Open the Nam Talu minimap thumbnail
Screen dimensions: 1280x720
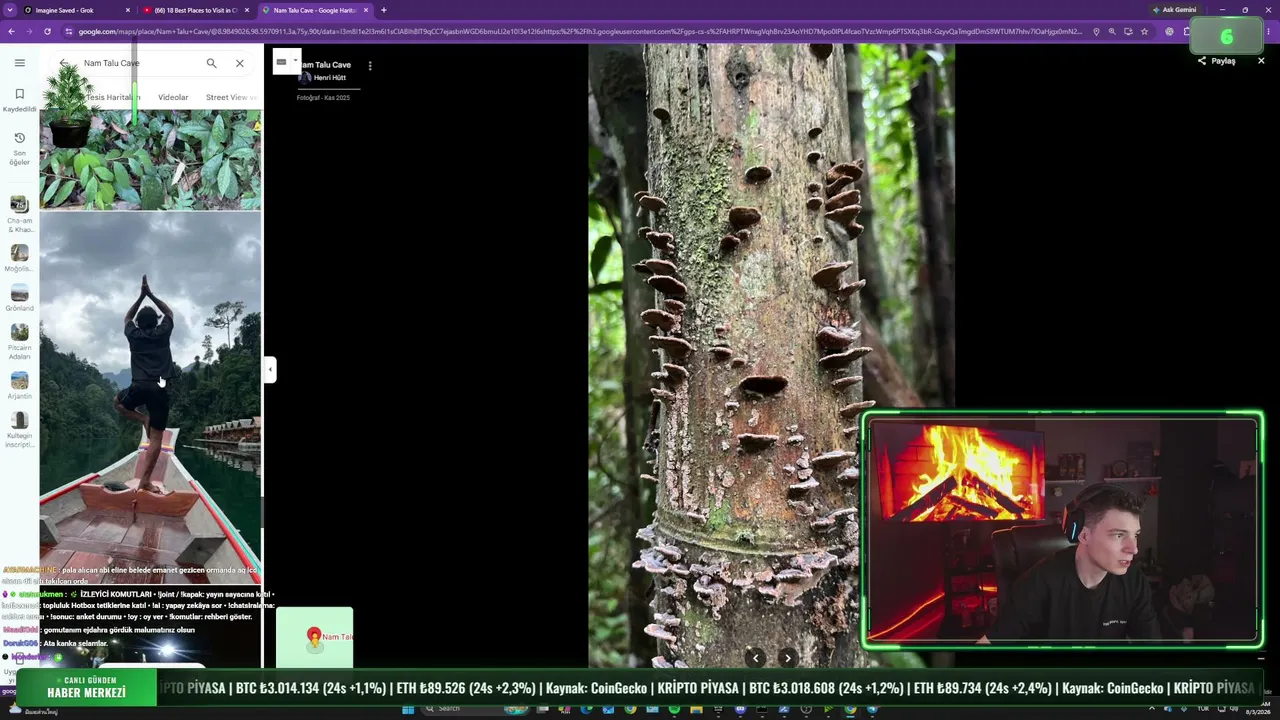314,637
